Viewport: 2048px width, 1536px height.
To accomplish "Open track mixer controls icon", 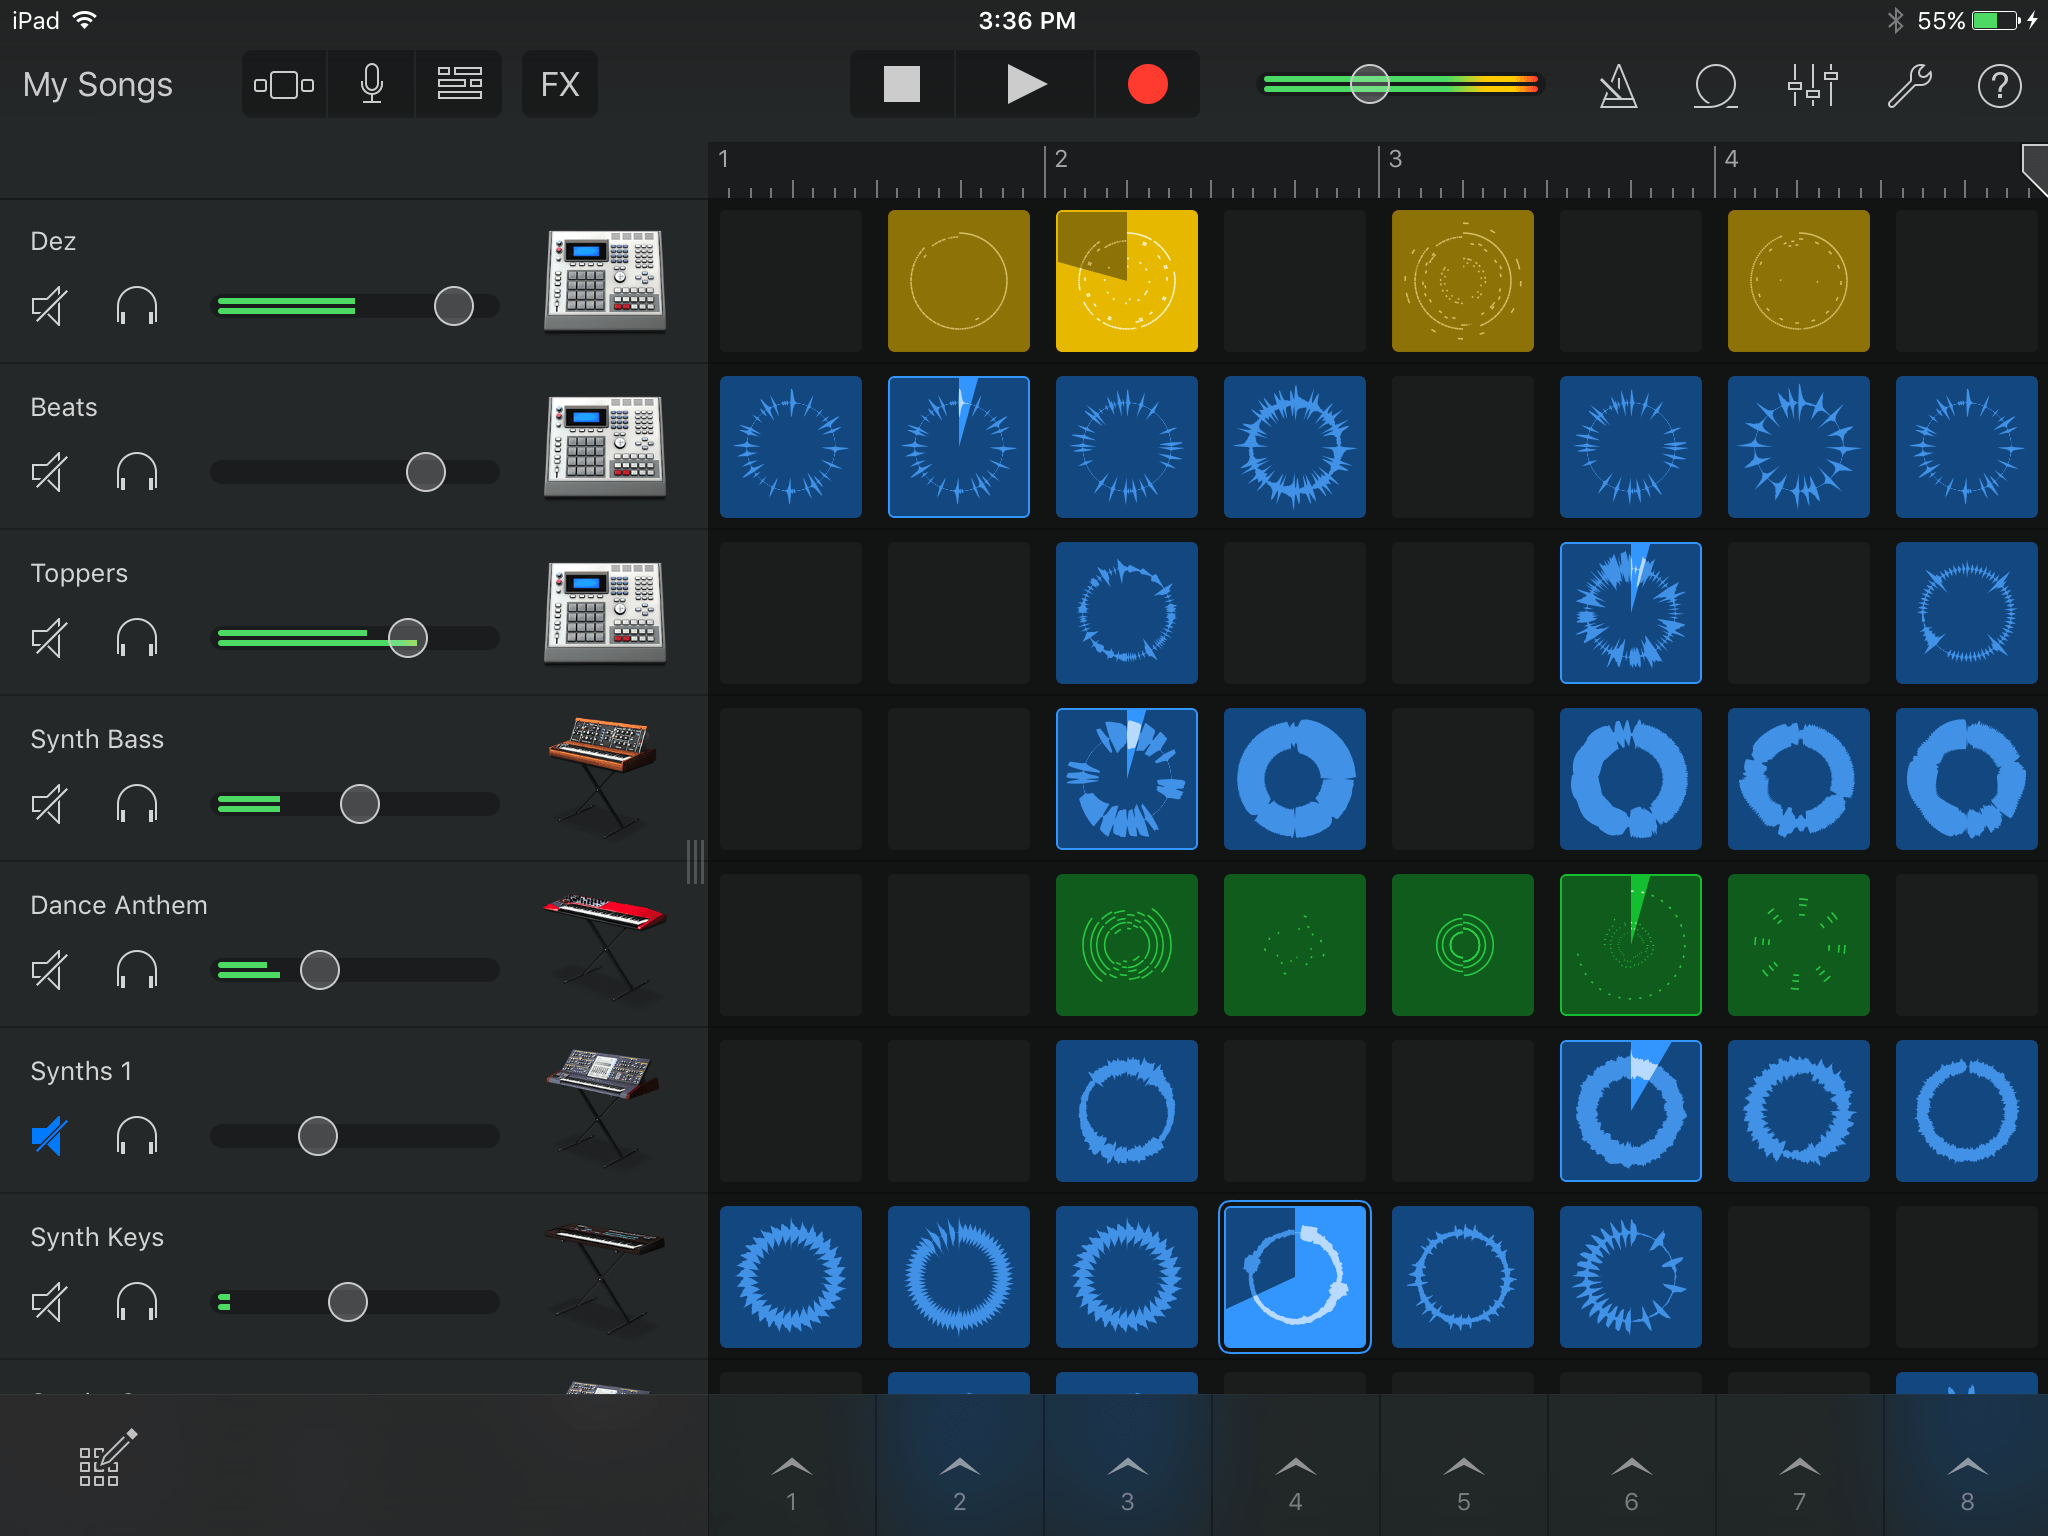I will pos(1812,86).
